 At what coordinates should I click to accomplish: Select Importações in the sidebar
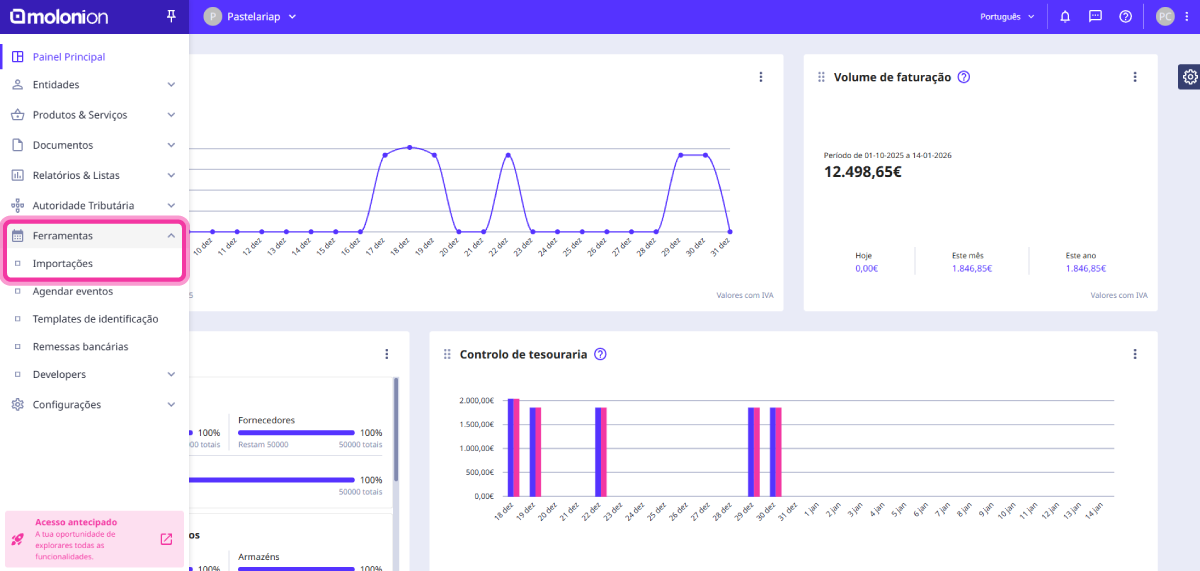point(62,264)
